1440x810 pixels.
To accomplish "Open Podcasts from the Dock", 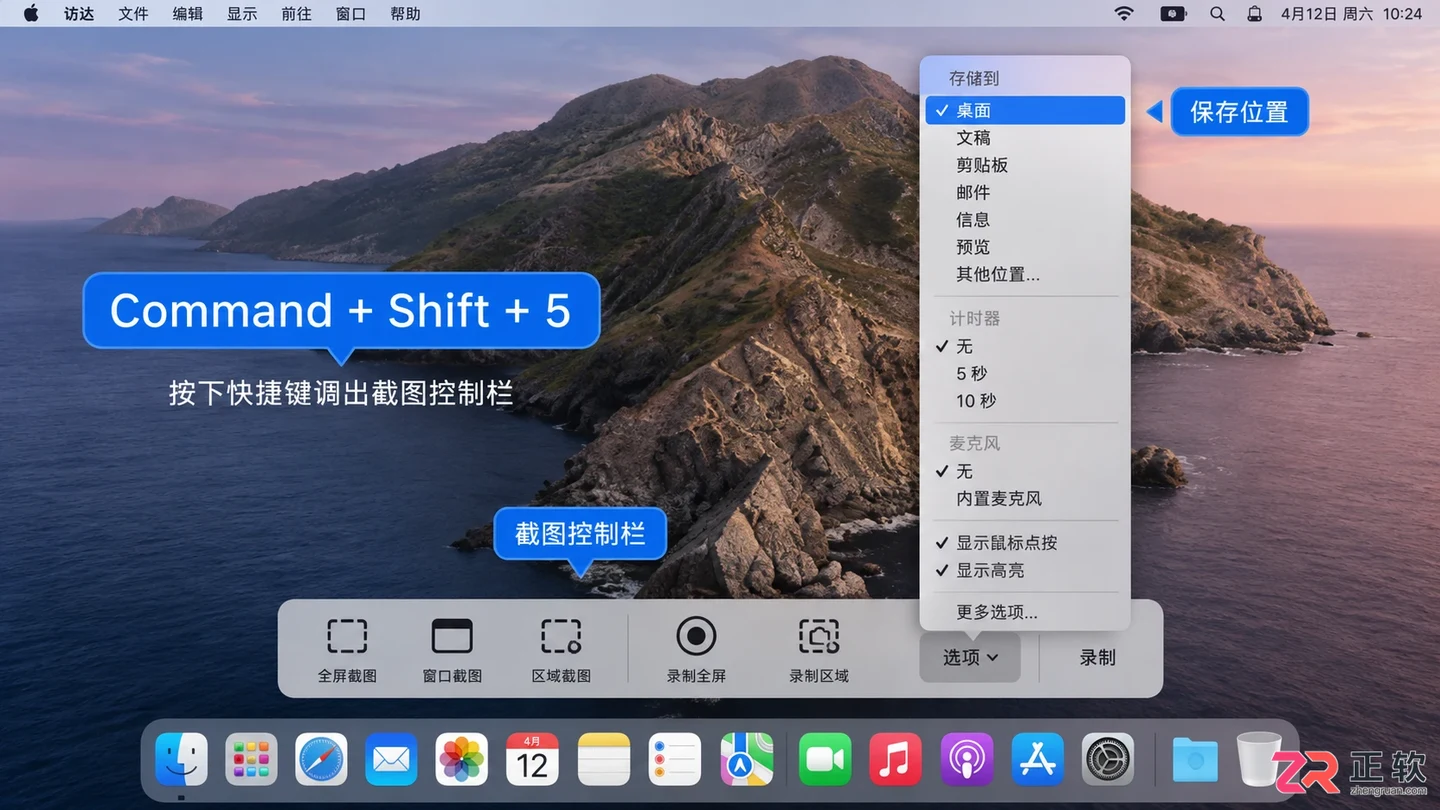I will click(x=967, y=759).
